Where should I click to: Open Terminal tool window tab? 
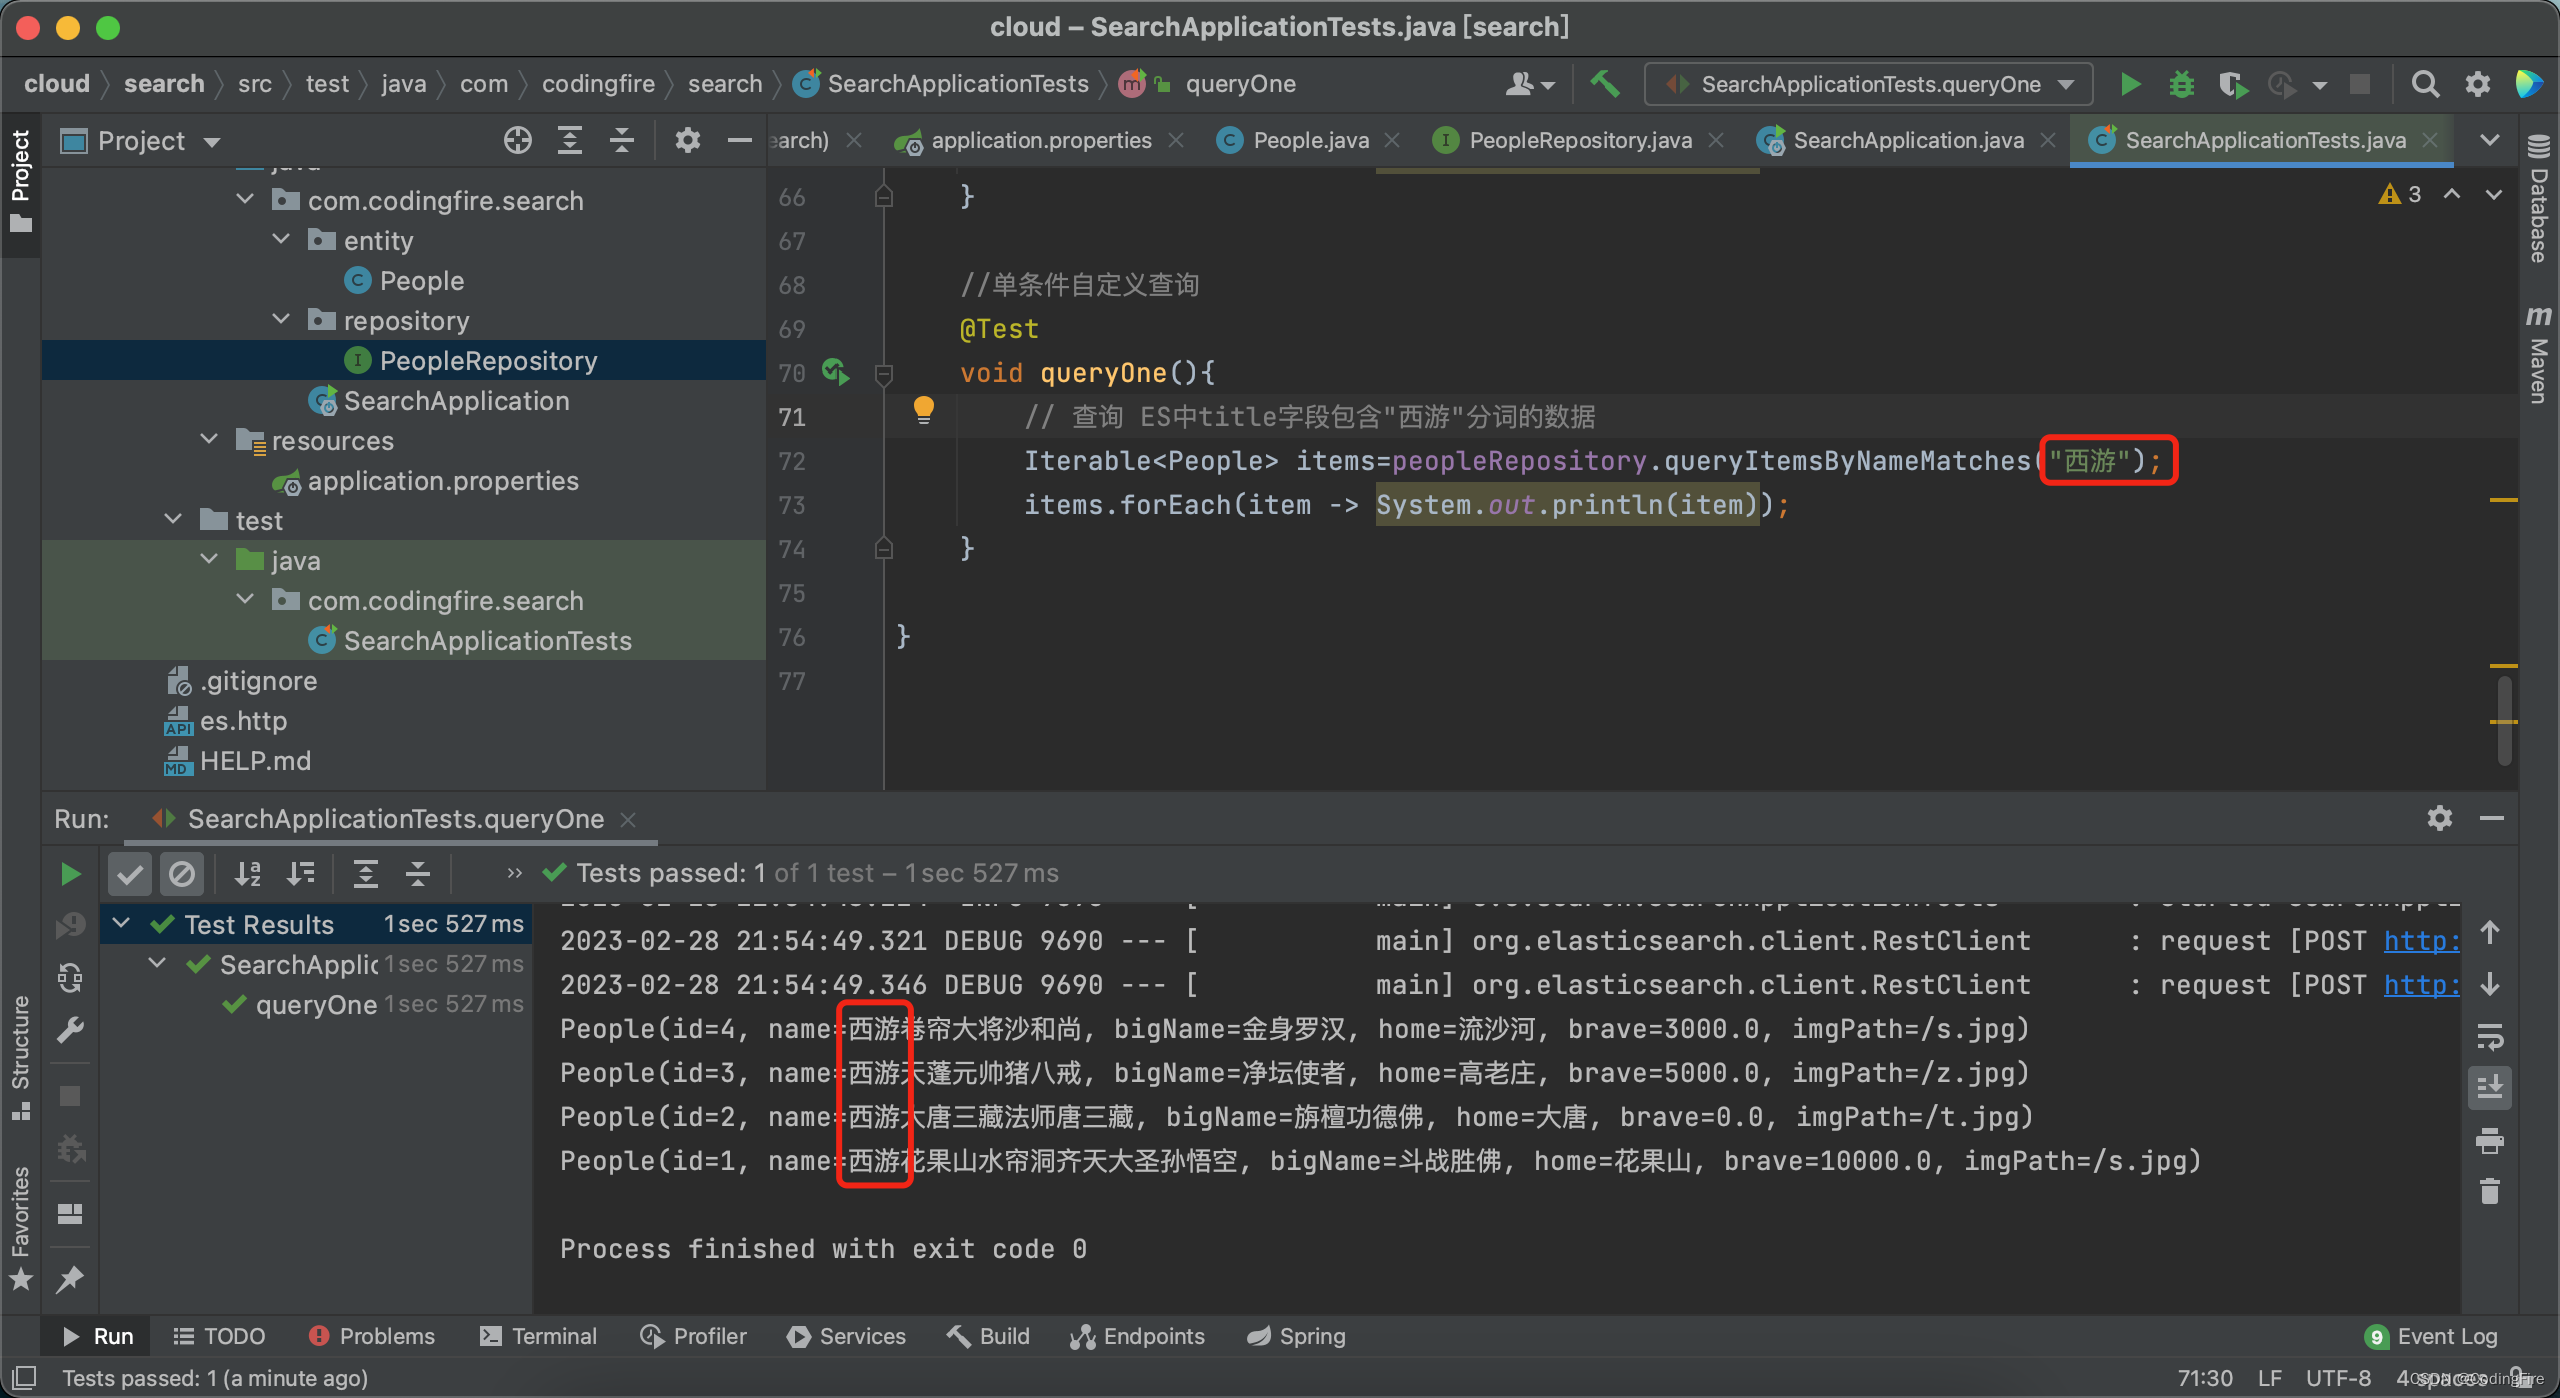click(x=538, y=1336)
